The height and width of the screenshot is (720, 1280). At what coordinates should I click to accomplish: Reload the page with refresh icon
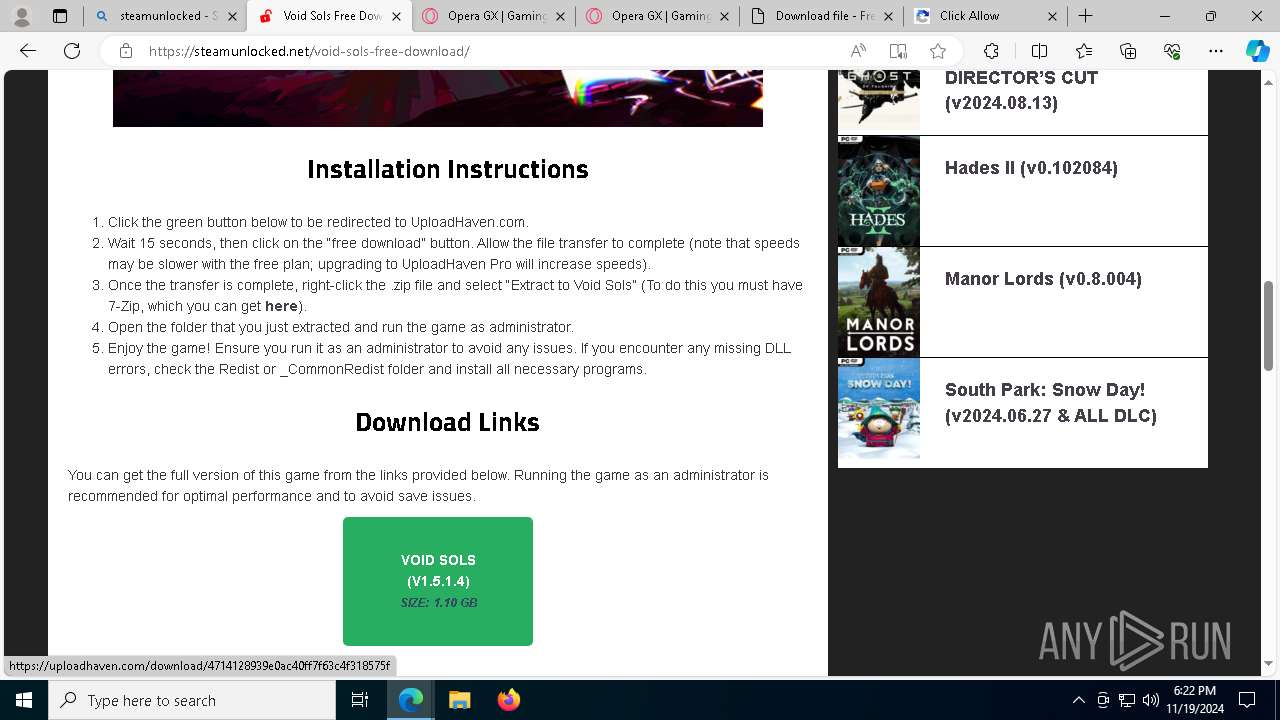coord(72,51)
